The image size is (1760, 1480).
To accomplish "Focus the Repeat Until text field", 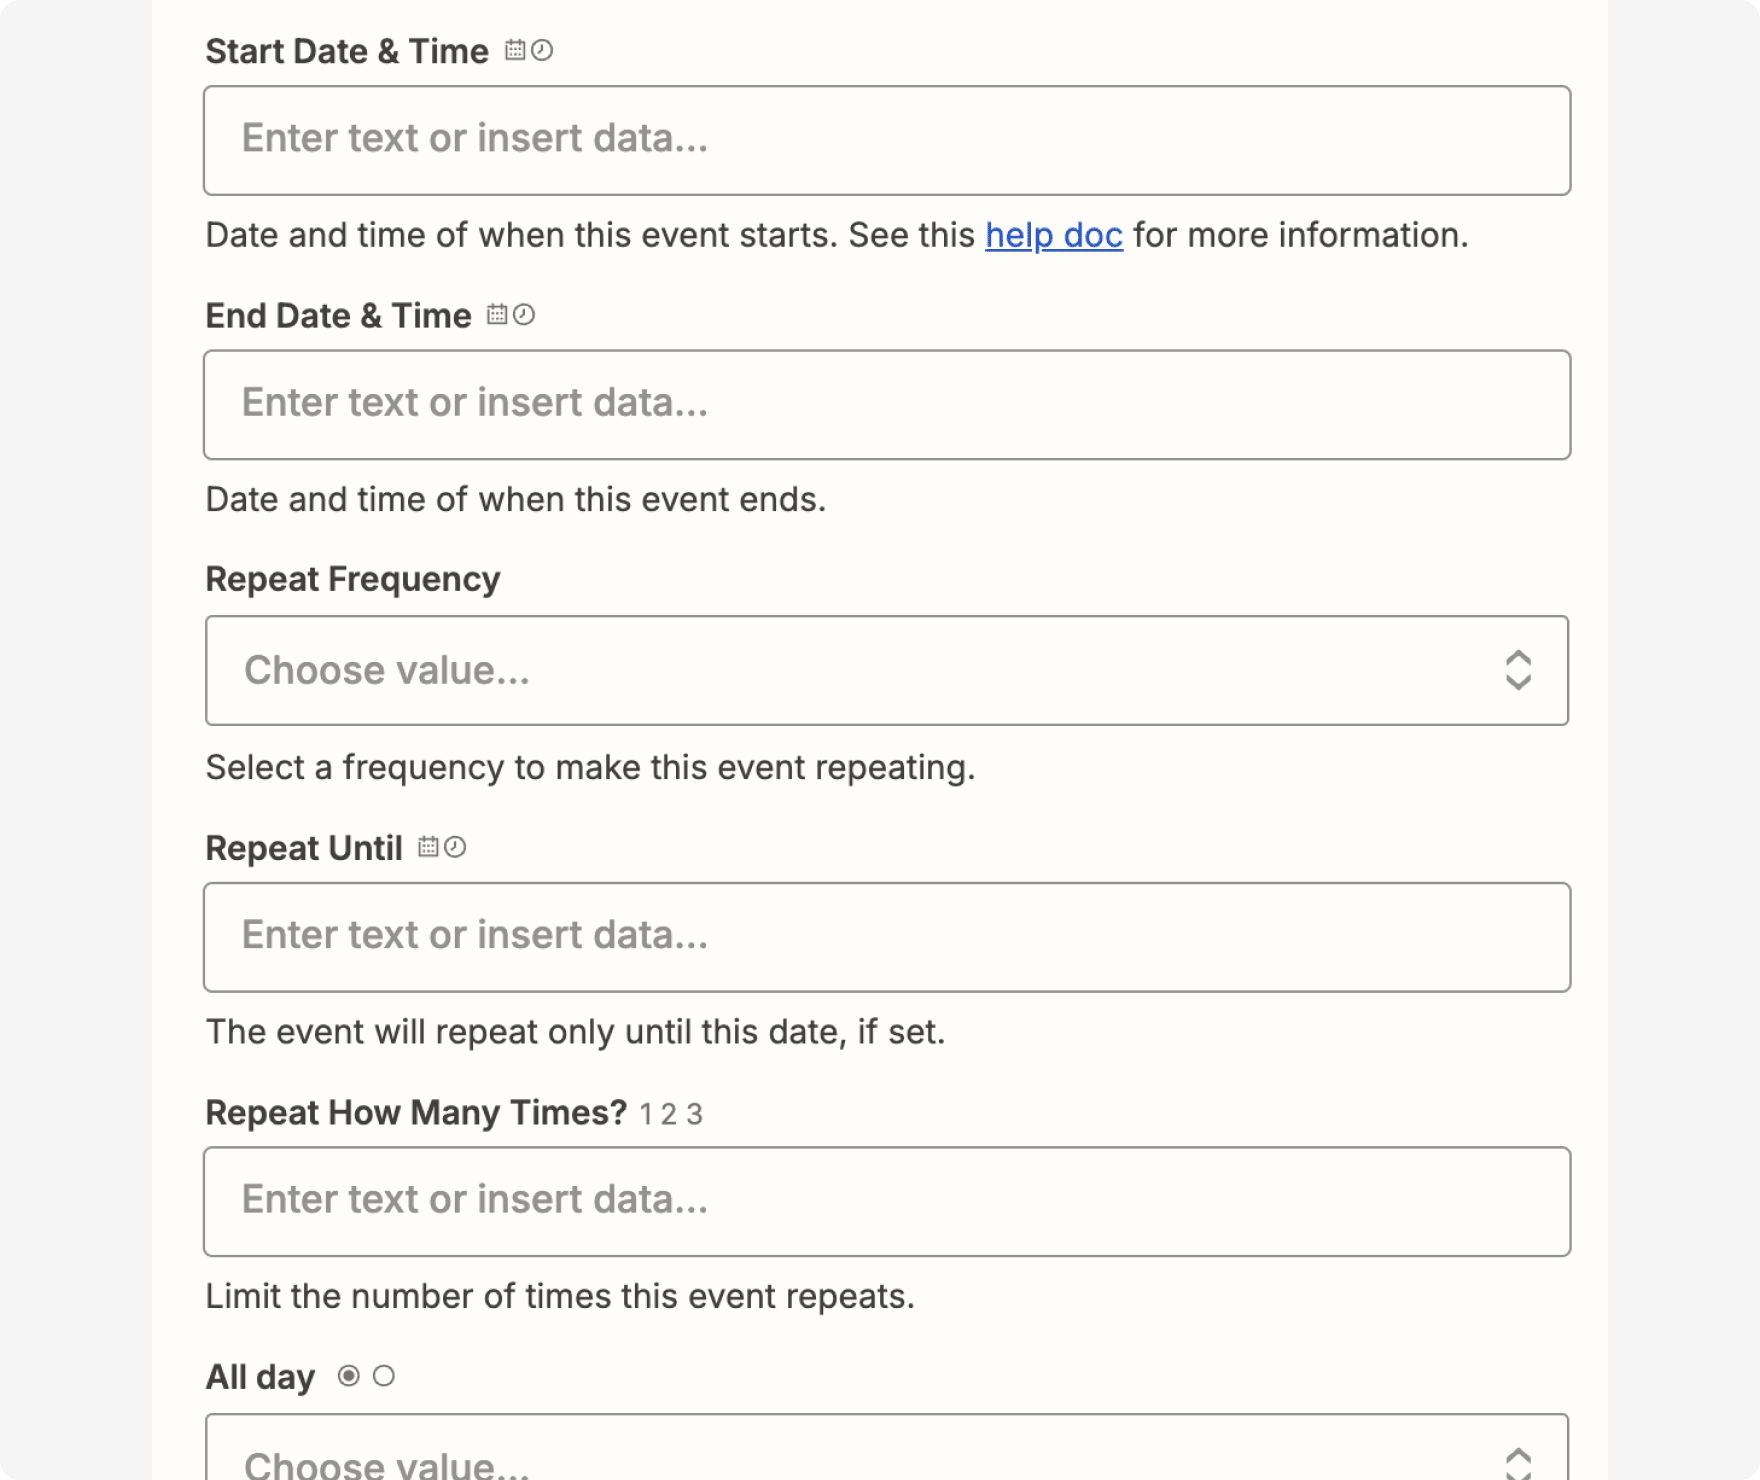I will click(x=886, y=937).
